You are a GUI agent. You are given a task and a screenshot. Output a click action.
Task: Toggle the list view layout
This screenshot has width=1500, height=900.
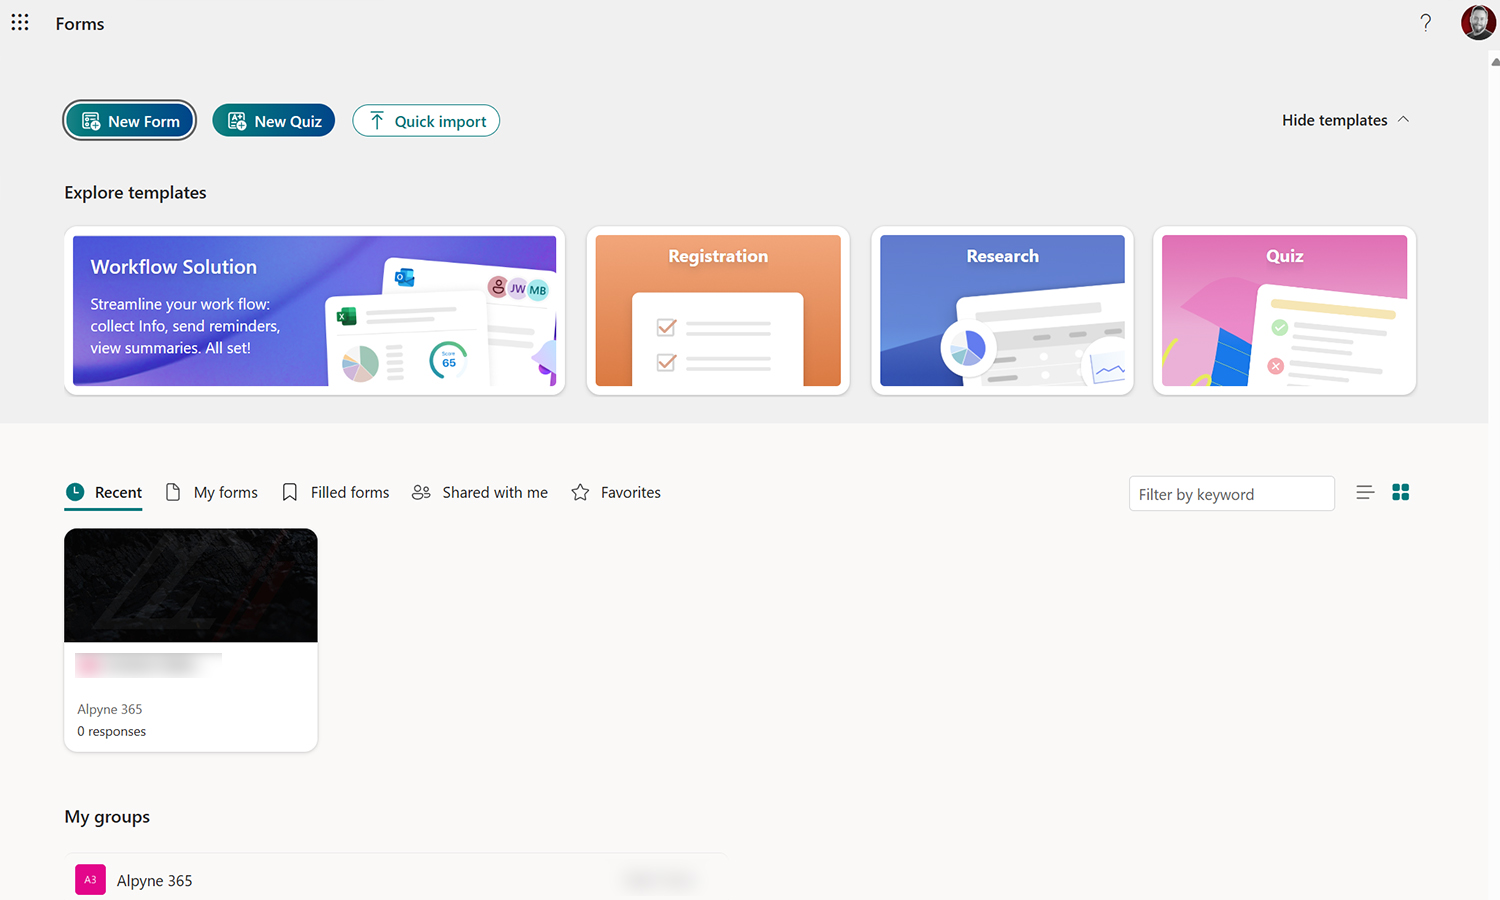[x=1365, y=492]
